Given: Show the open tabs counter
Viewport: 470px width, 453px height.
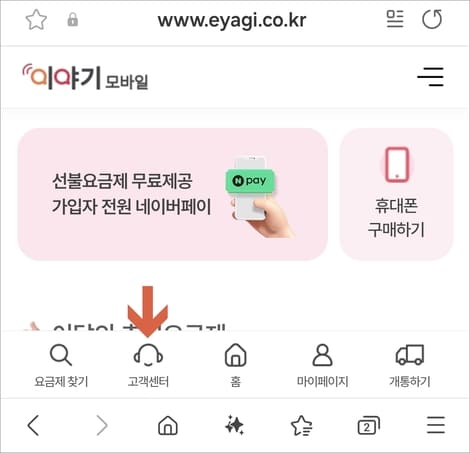Looking at the screenshot, I should click(x=369, y=425).
